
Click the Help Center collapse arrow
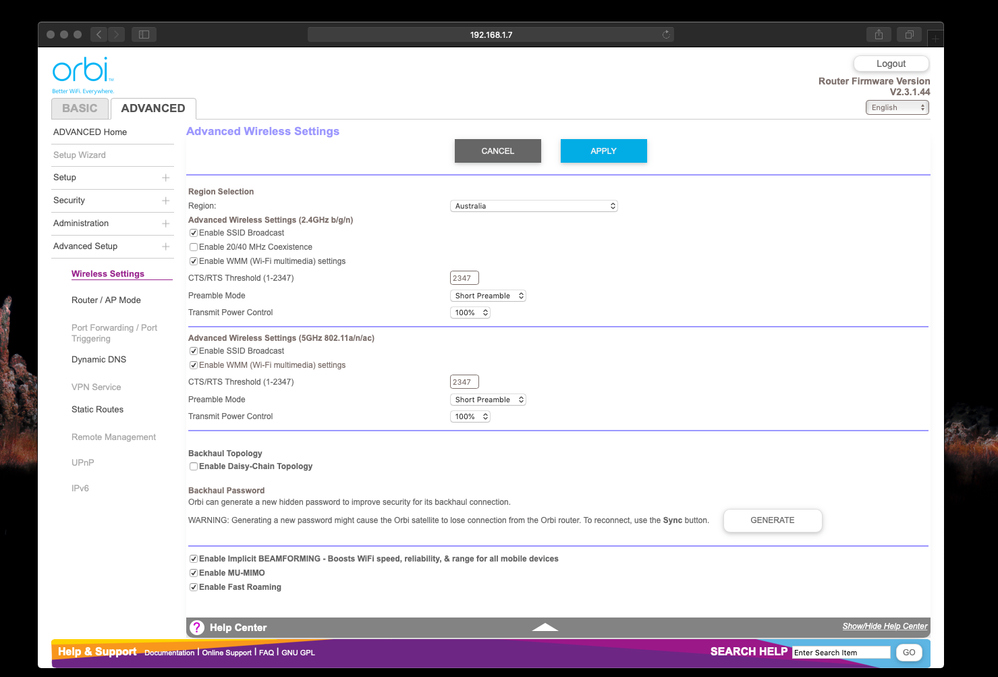[x=545, y=627]
